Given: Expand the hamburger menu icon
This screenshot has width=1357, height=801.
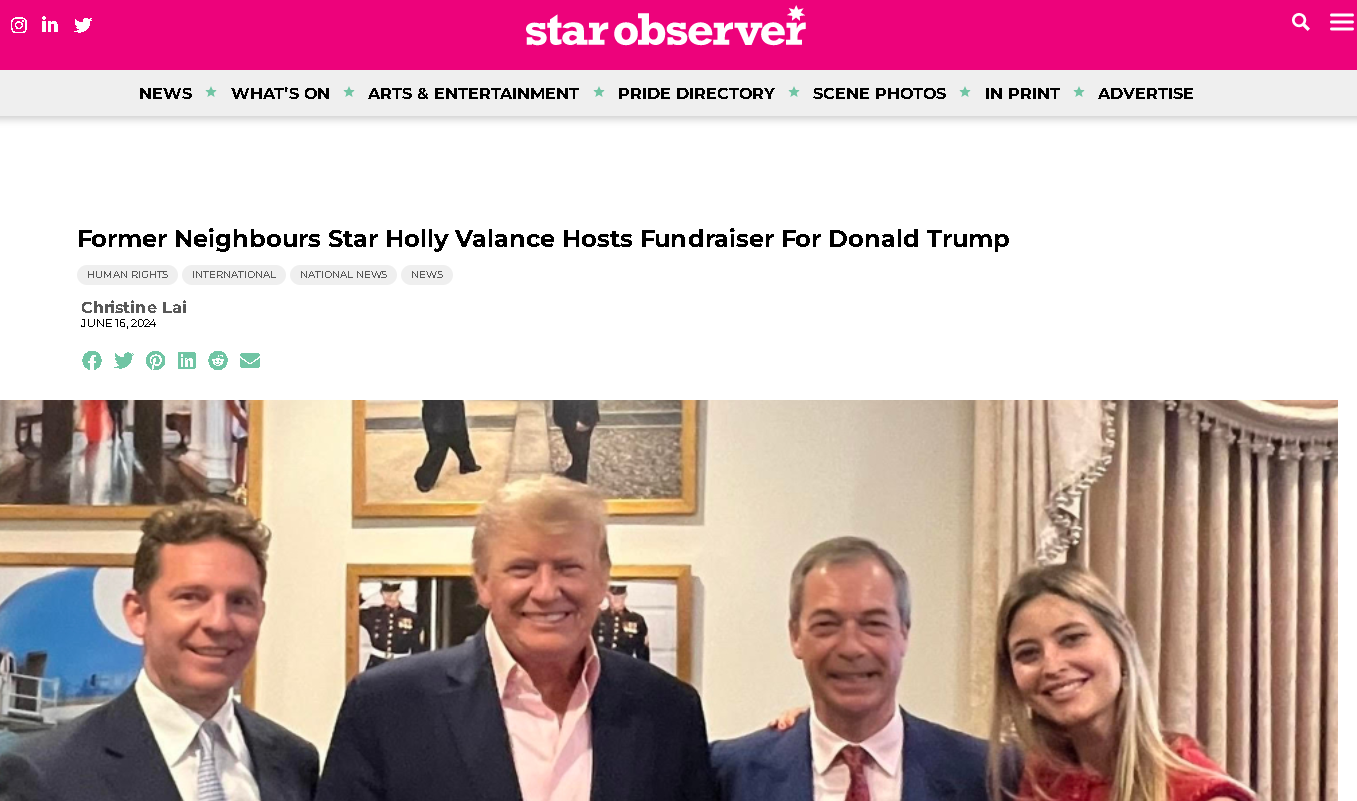Looking at the screenshot, I should pyautogui.click(x=1342, y=22).
